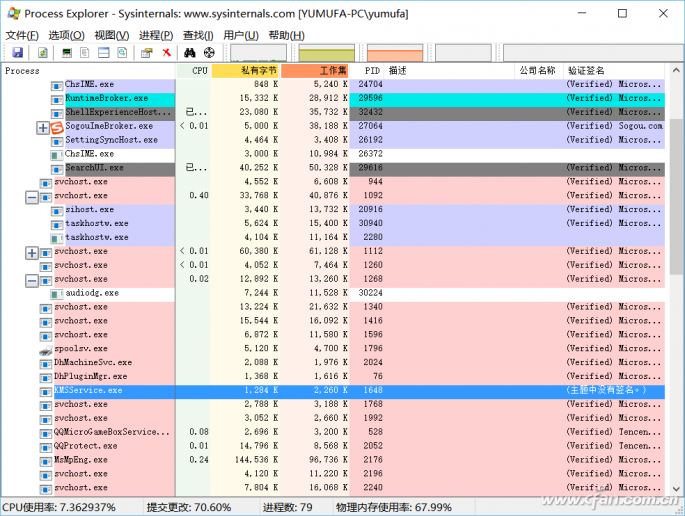Select the MsMpEng.exe process
685x516 pixels.
click(x=81, y=460)
